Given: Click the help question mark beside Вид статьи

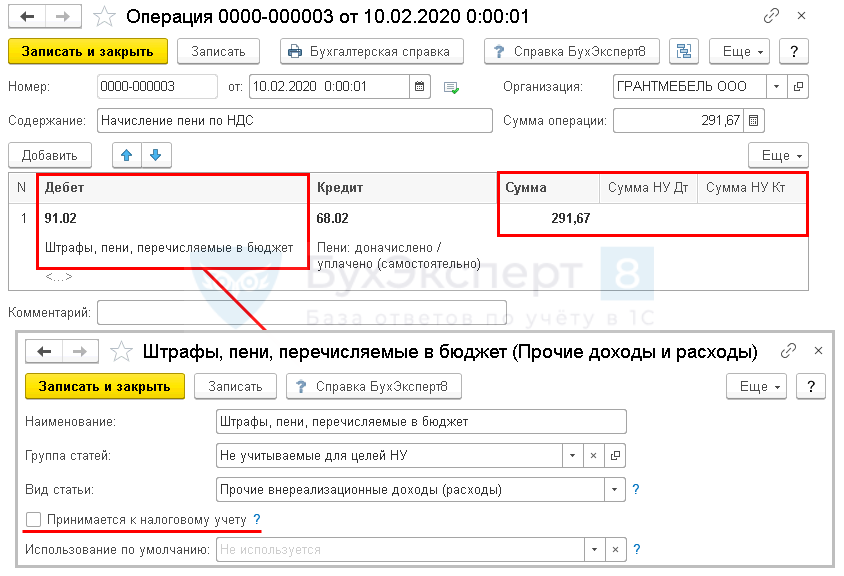Looking at the screenshot, I should pyautogui.click(x=636, y=490).
